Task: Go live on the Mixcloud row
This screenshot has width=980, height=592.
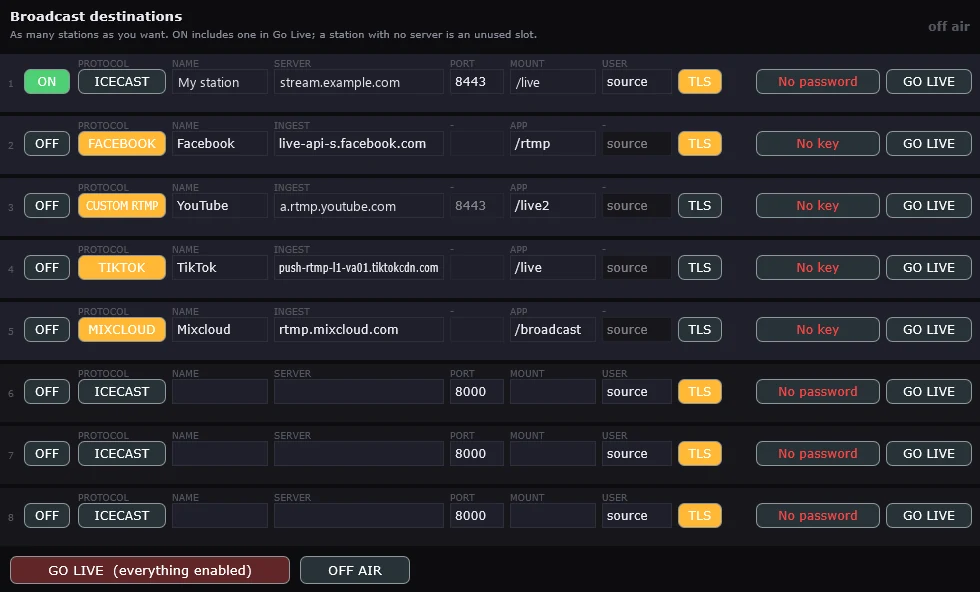Action: point(929,329)
